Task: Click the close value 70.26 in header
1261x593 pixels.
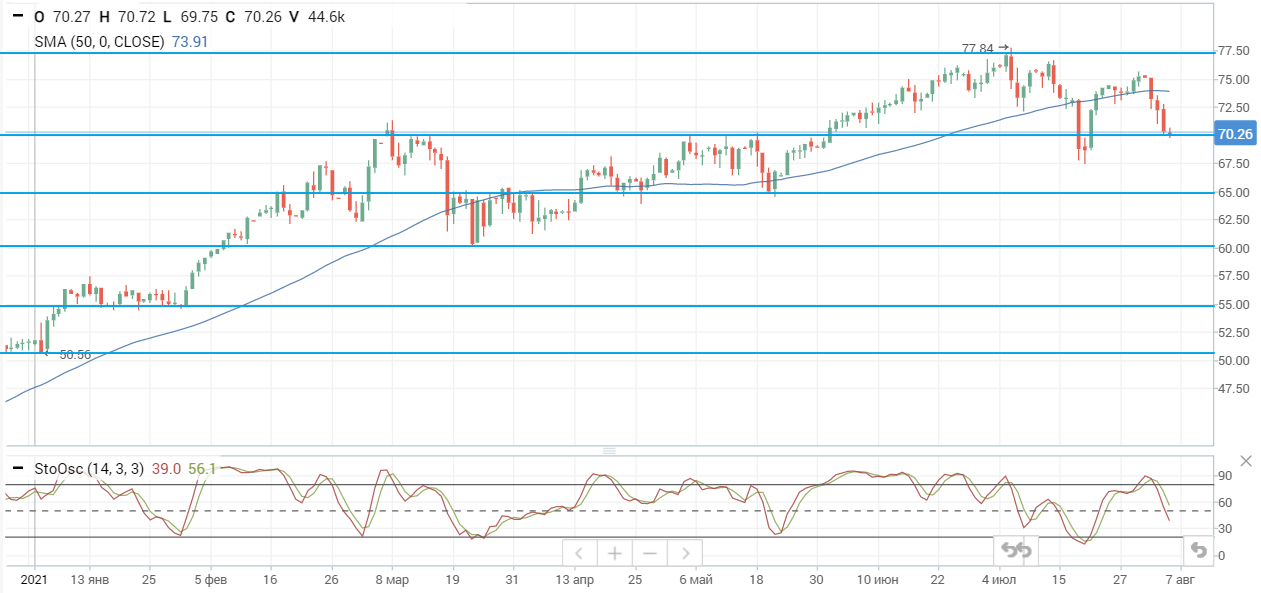Action: tap(265, 17)
